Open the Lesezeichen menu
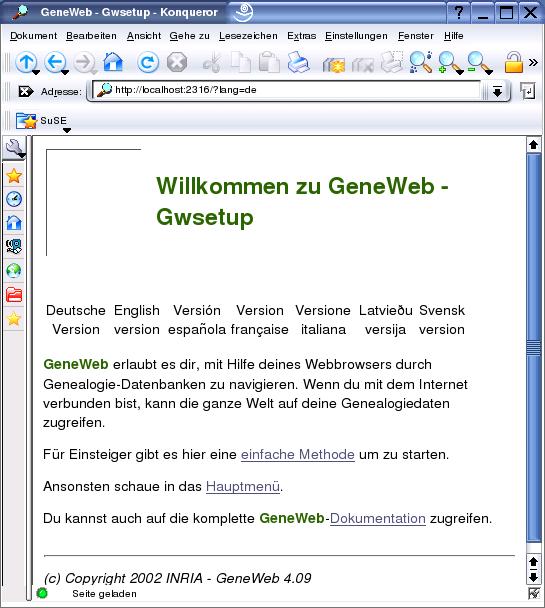Screen dimensions: 545x608 (x=248, y=36)
